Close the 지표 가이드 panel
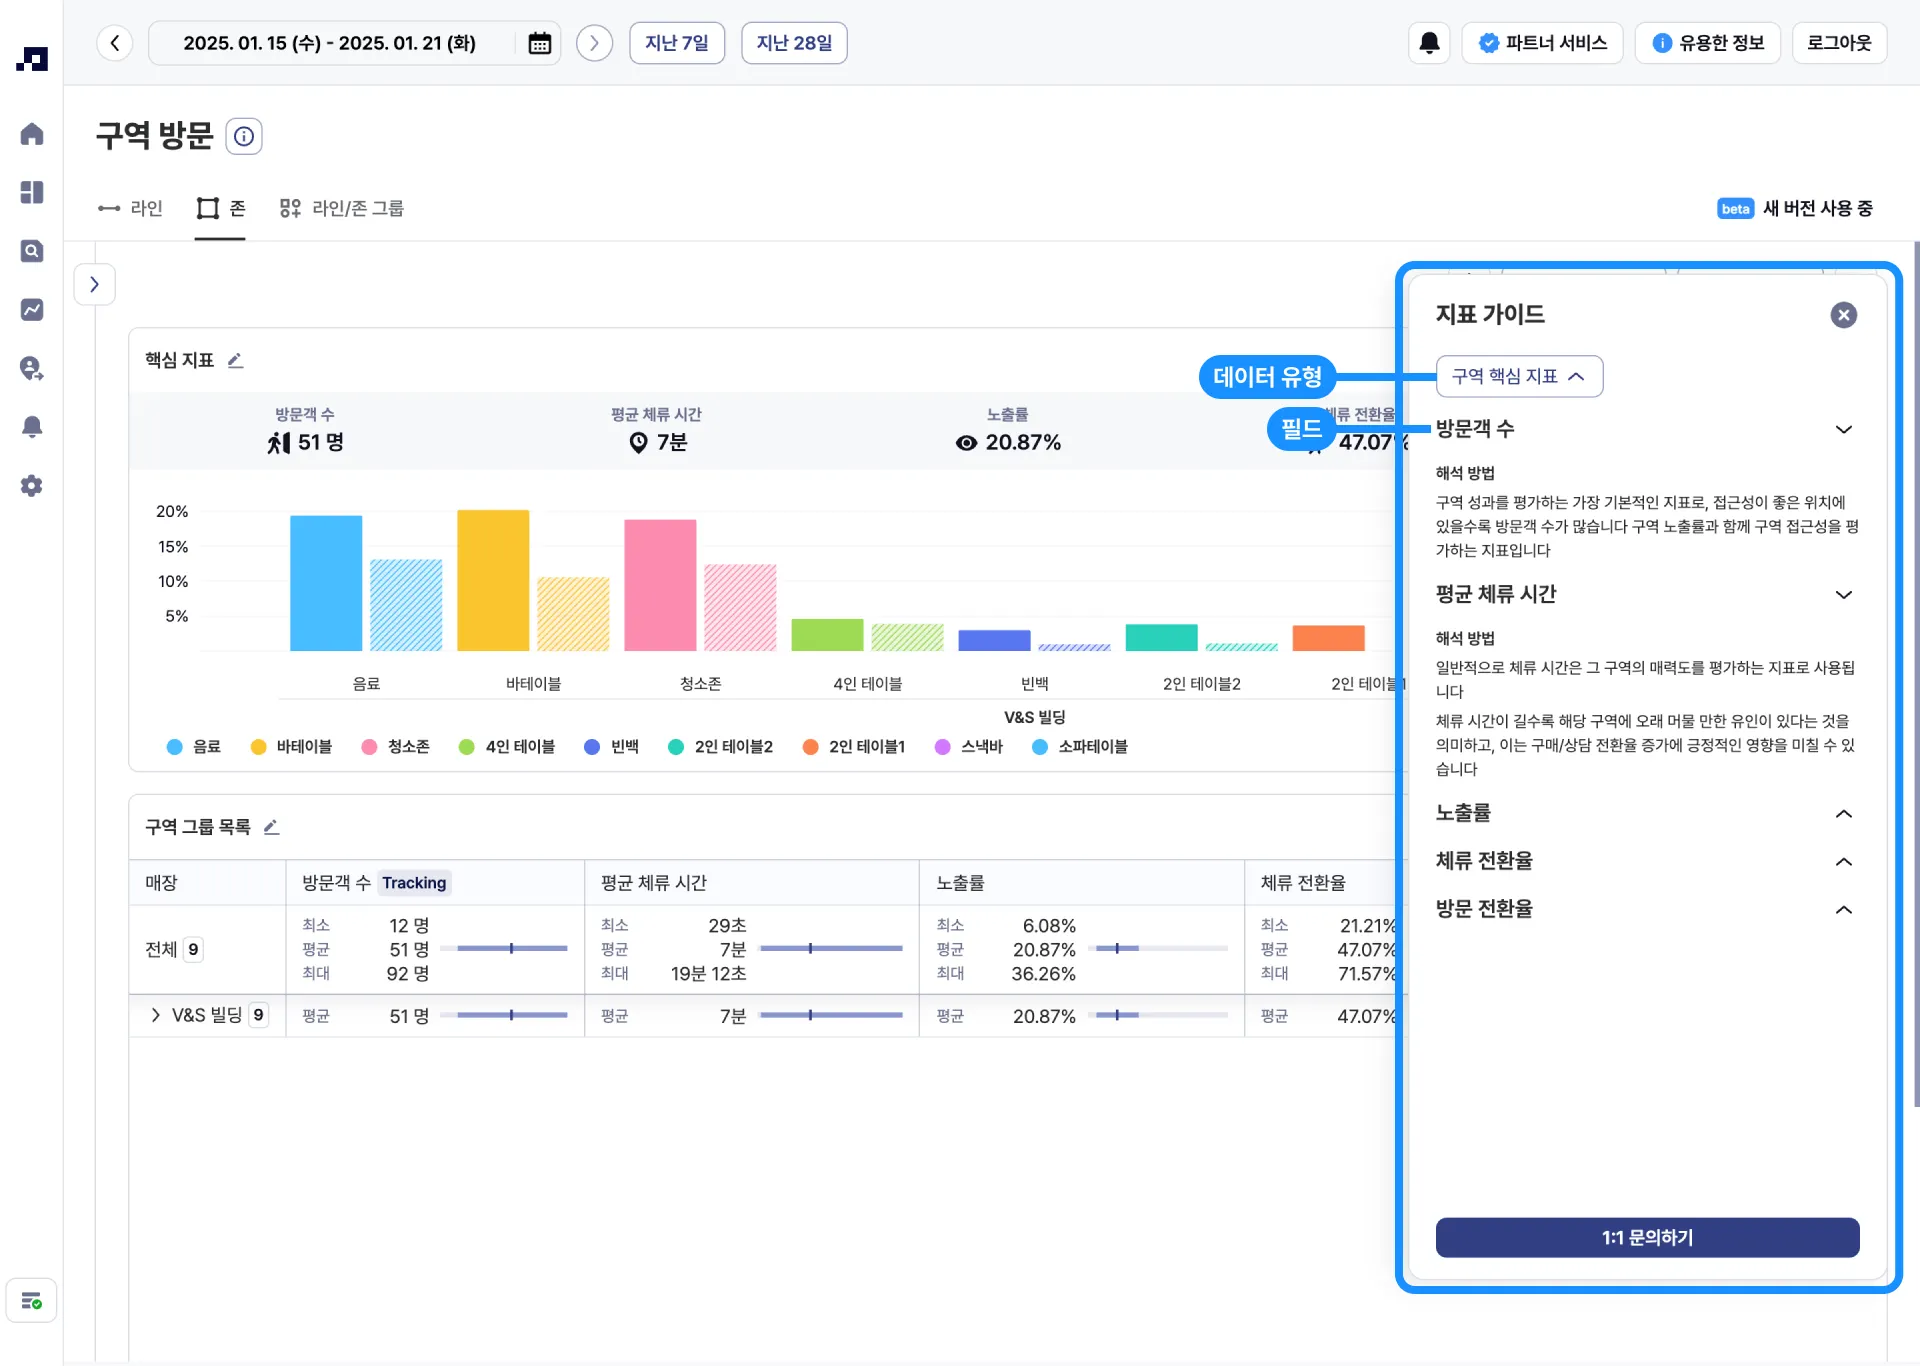 (1843, 315)
